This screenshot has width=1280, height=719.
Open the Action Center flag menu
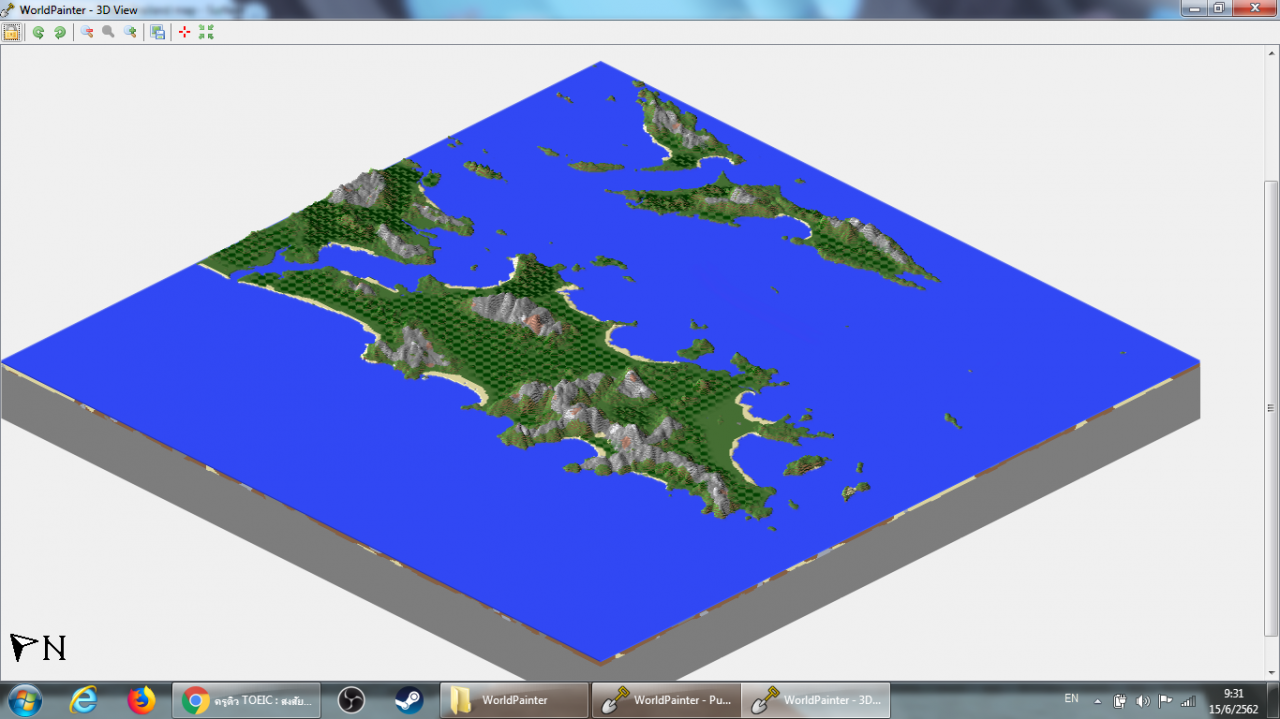(1164, 700)
